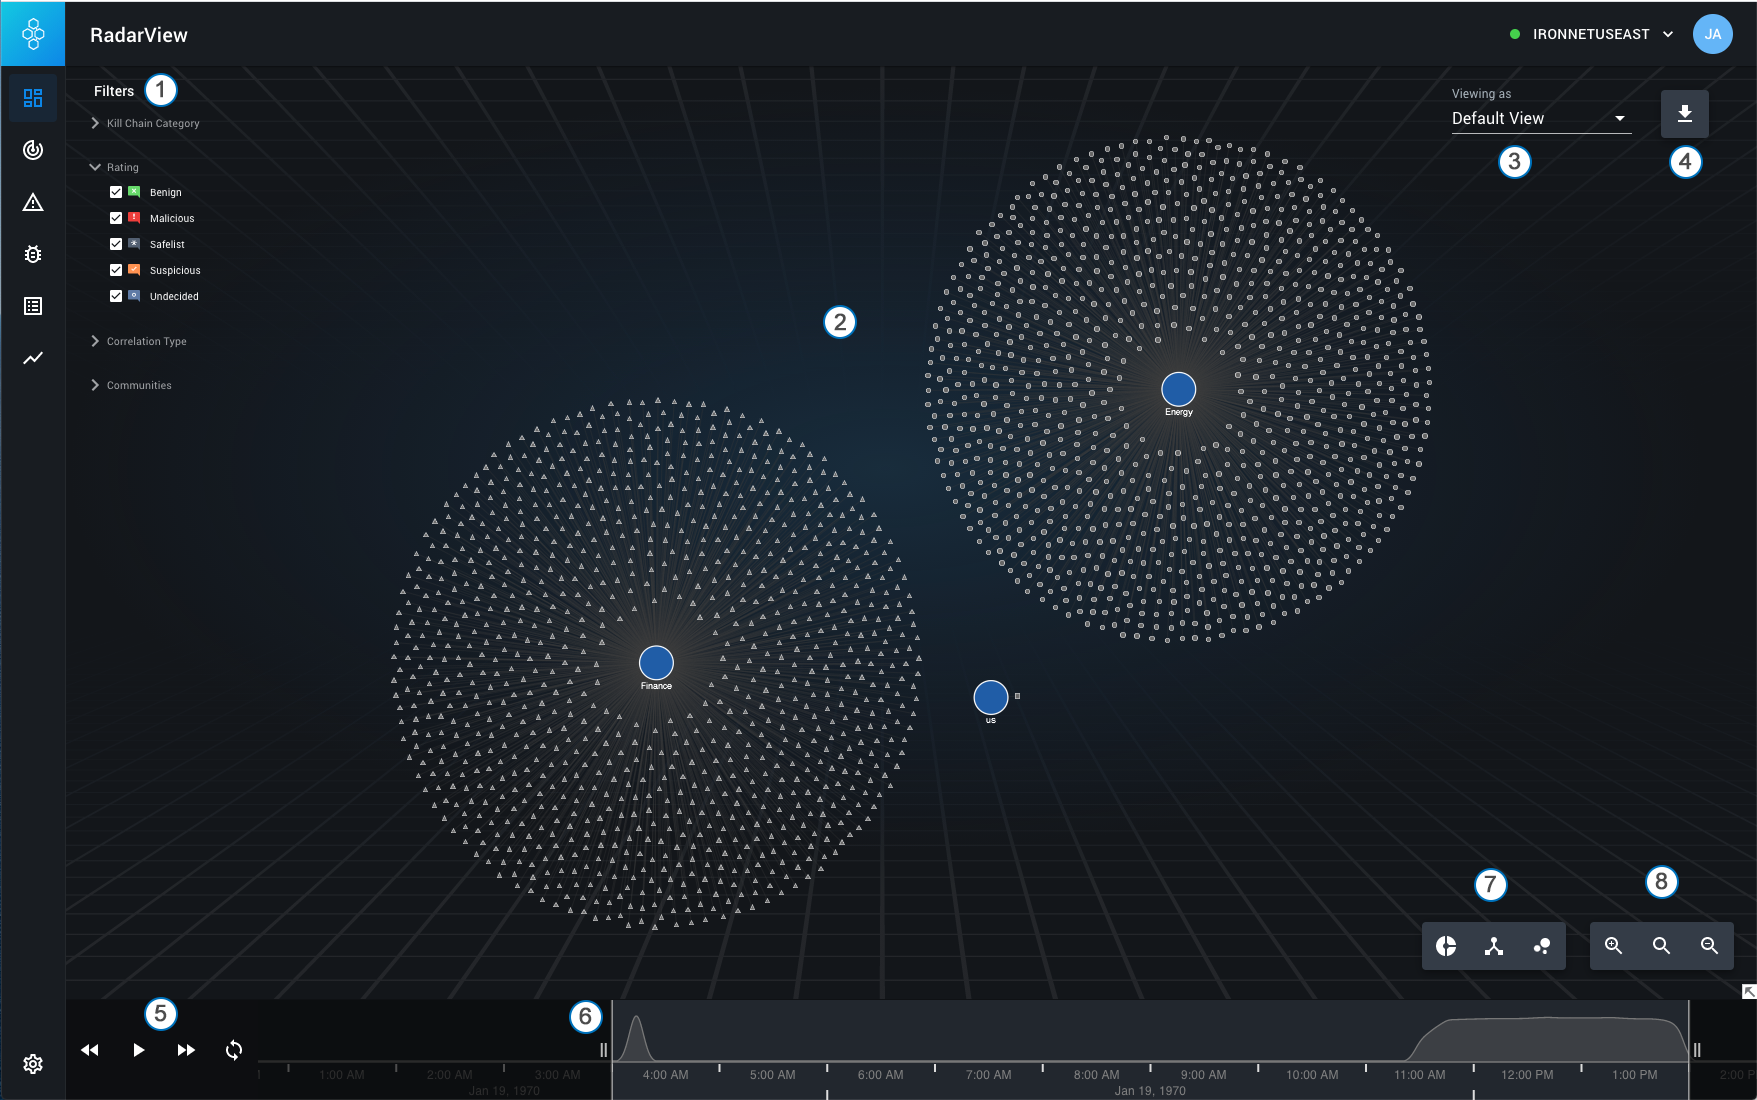Open the alerts triangle sidebar icon

point(33,203)
